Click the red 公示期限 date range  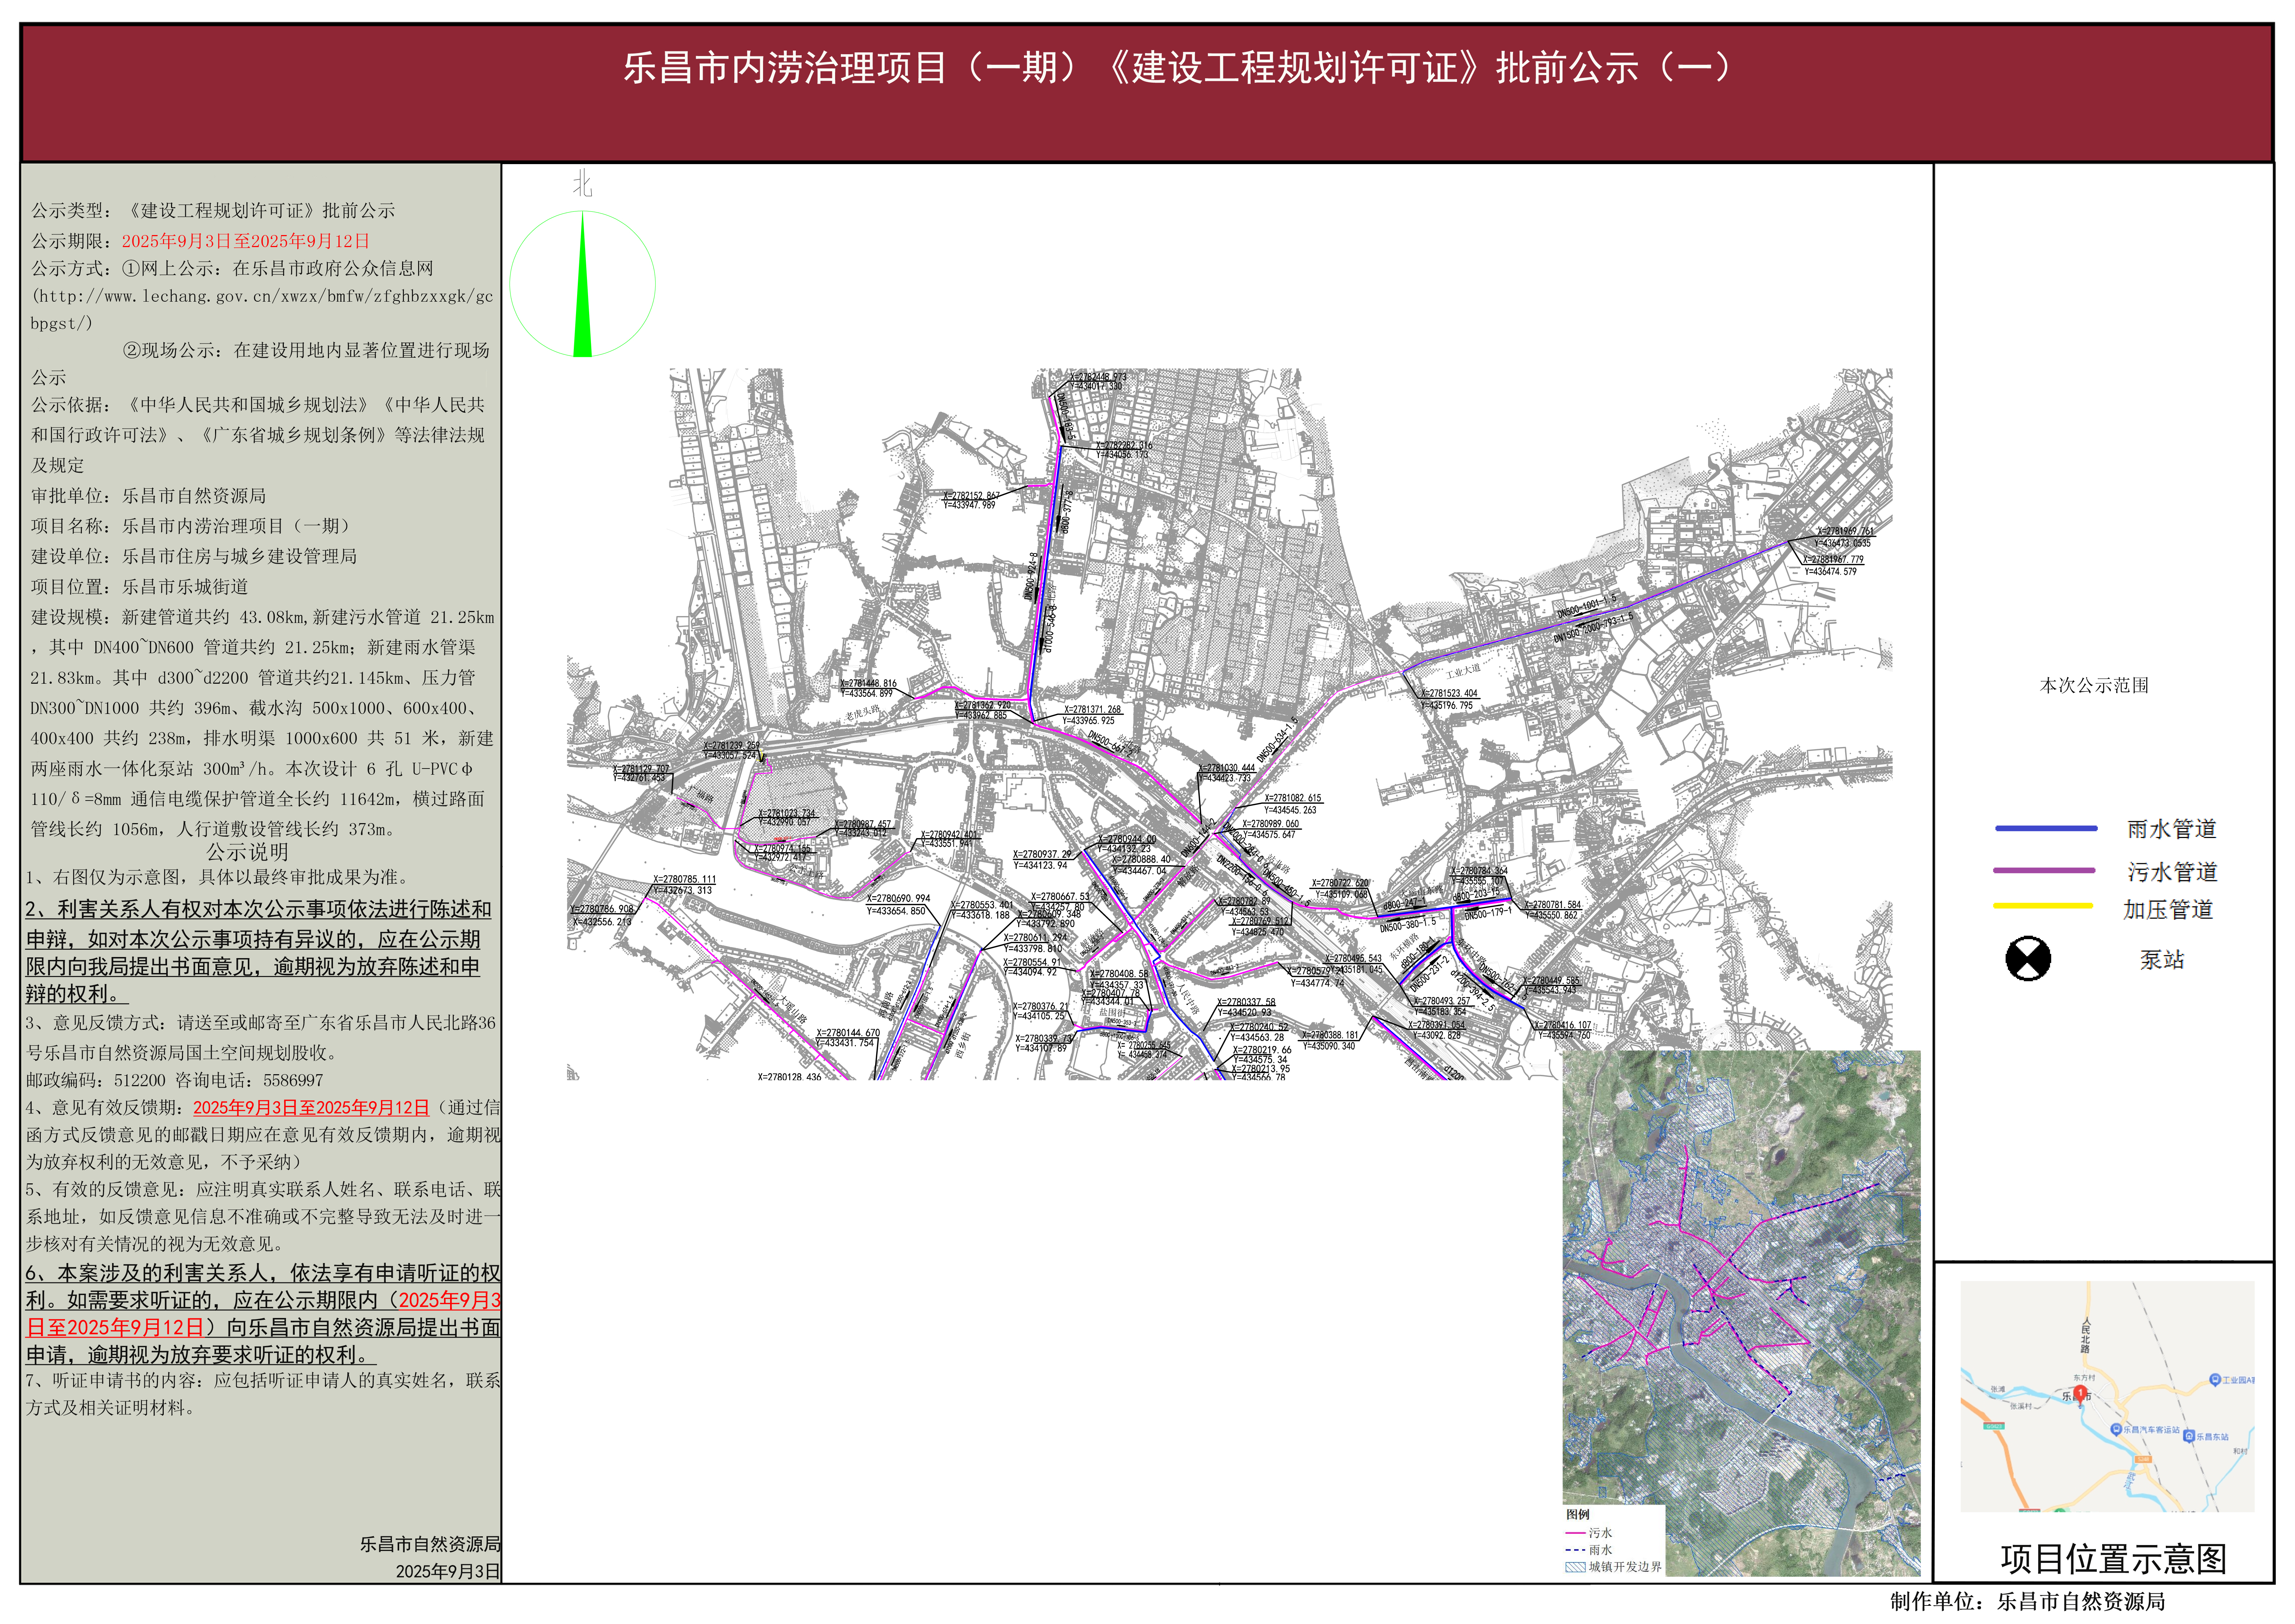coord(246,241)
